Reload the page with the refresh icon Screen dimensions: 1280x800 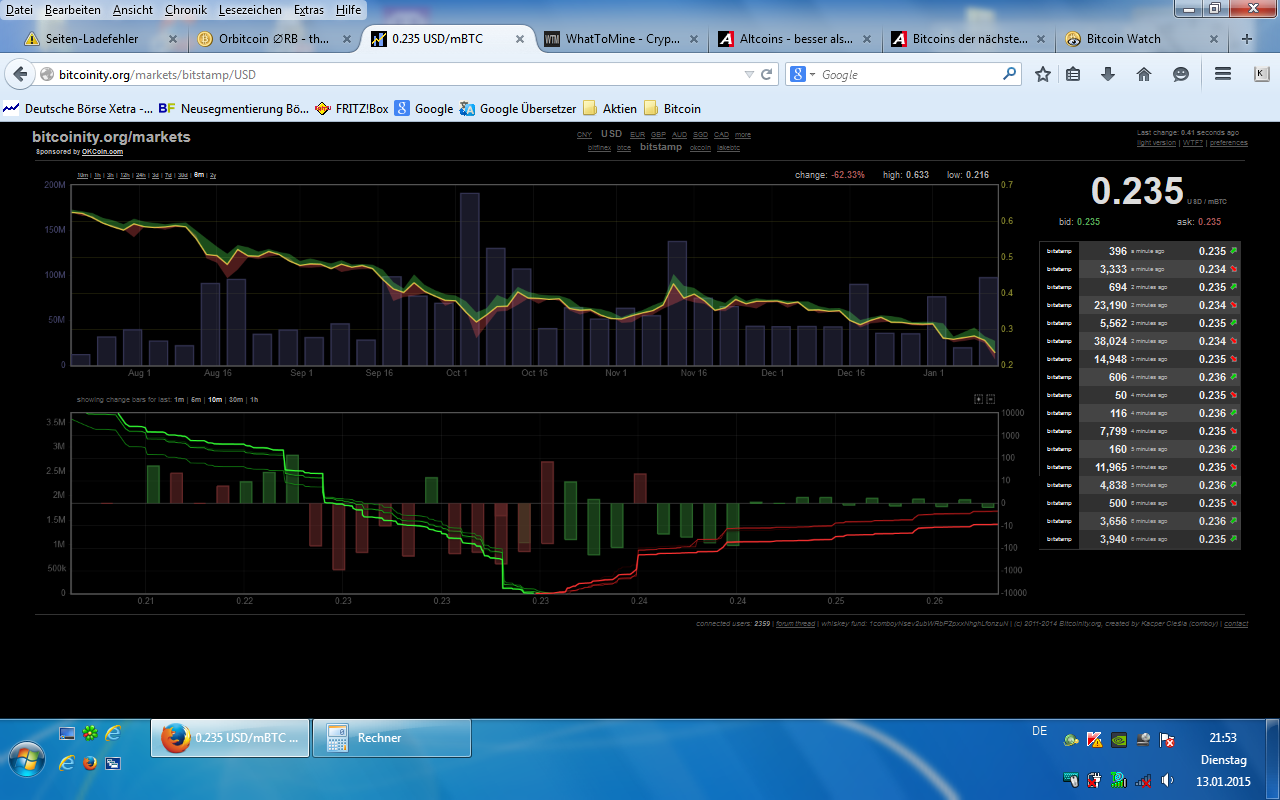click(x=768, y=74)
